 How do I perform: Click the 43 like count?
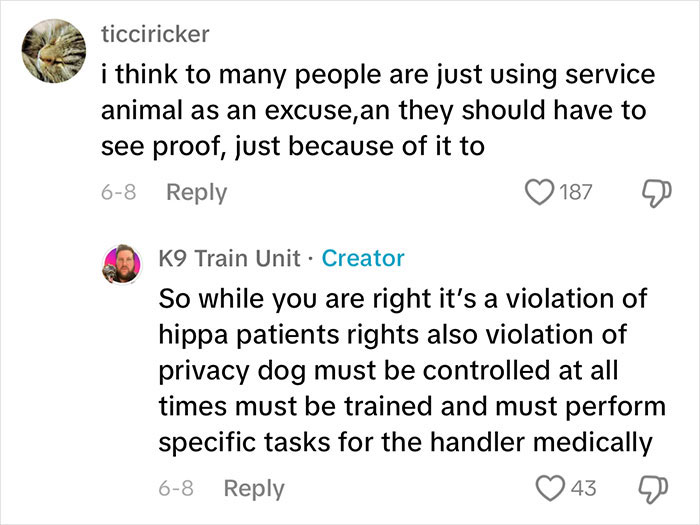pos(583,488)
